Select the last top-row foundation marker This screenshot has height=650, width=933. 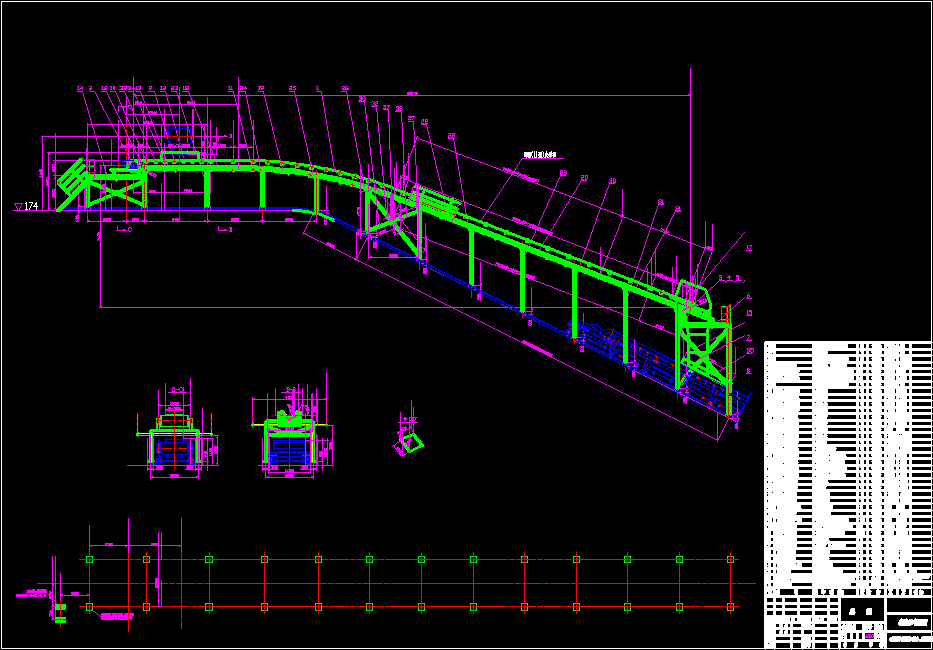coord(731,560)
